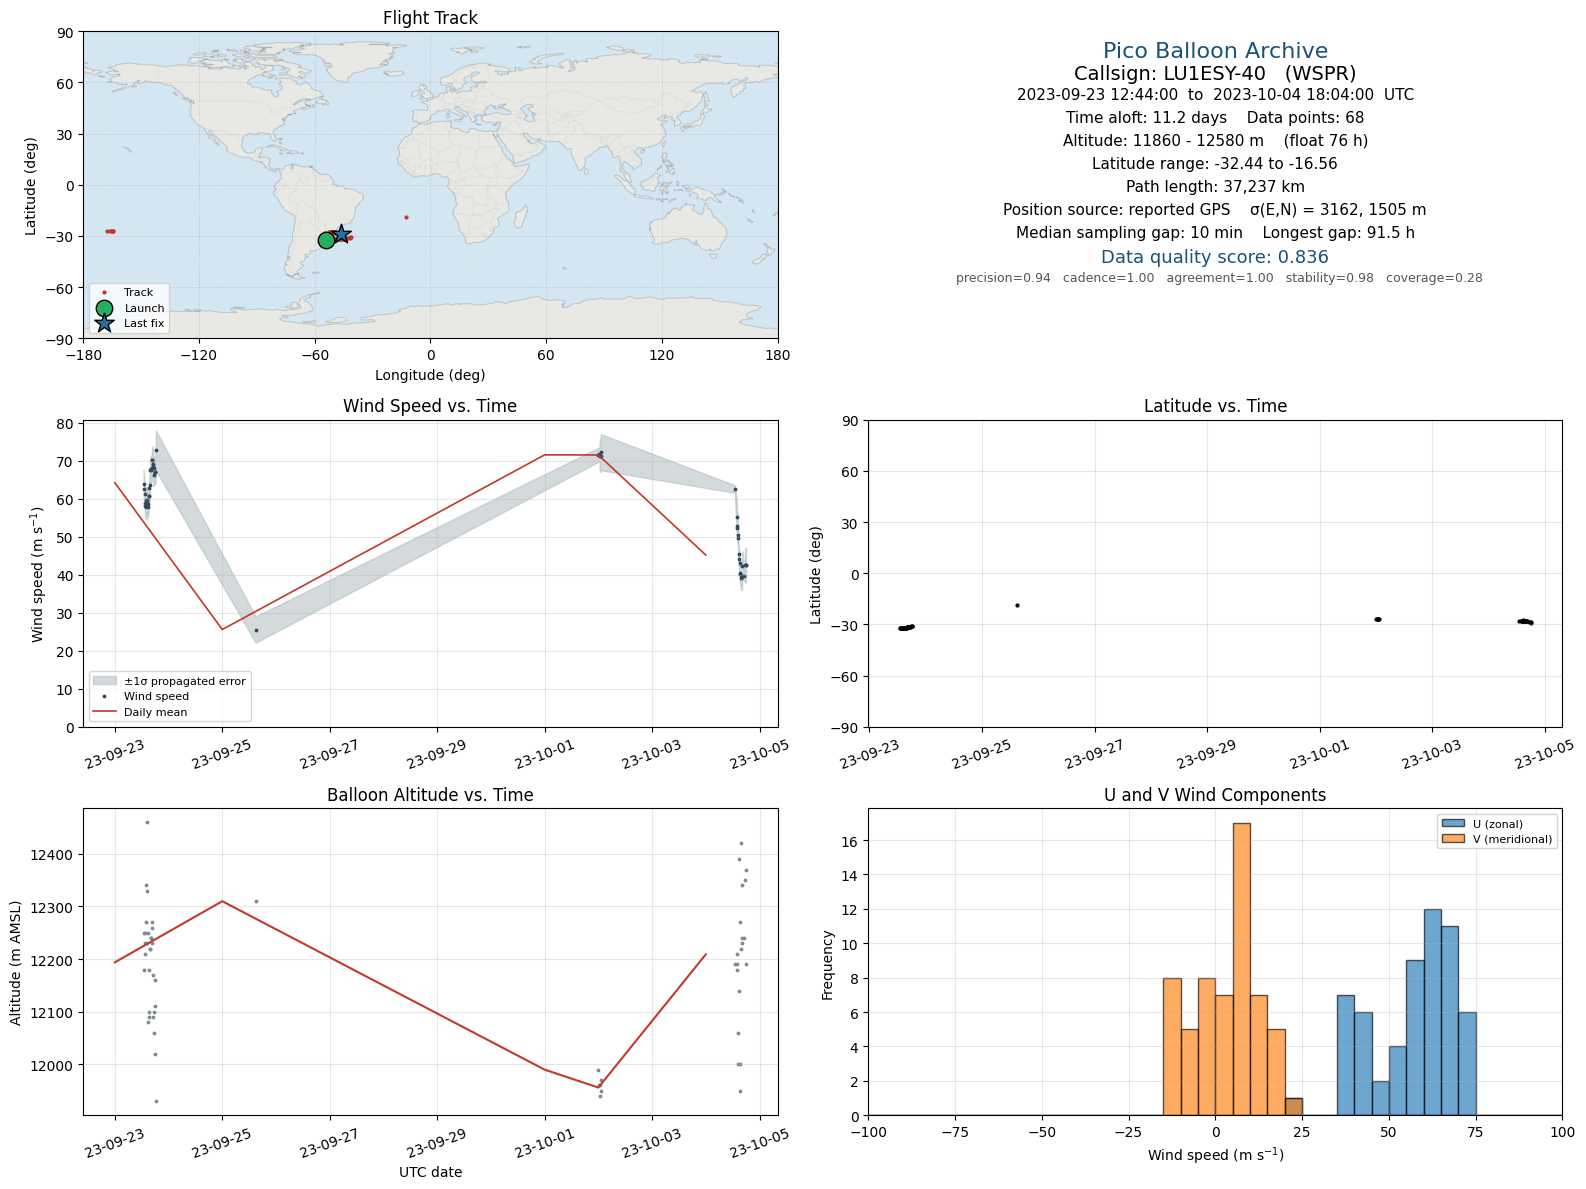This screenshot has width=1586, height=1189.
Task: Click the Data quality score: 0.836 text
Action: (x=1215, y=257)
